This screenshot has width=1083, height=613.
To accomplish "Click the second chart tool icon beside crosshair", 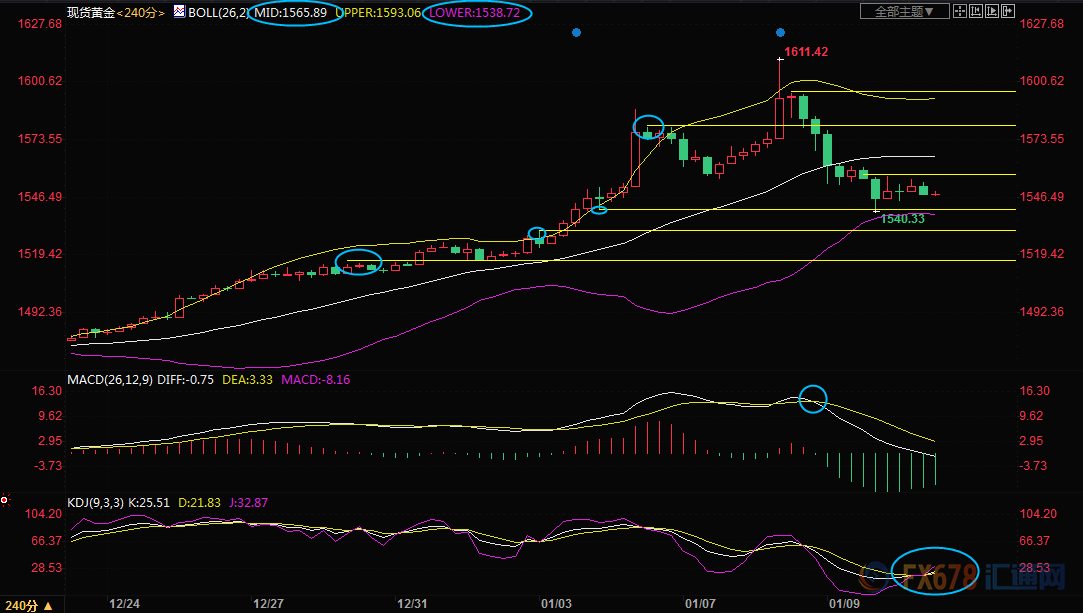I will (x=974, y=12).
